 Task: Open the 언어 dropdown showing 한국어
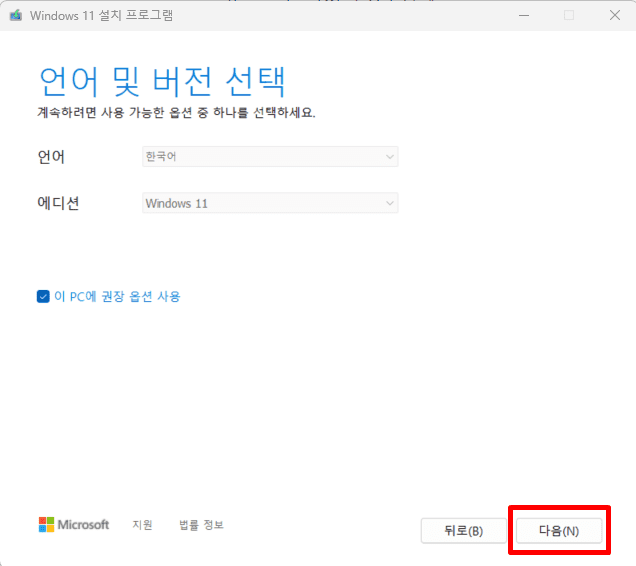270,157
